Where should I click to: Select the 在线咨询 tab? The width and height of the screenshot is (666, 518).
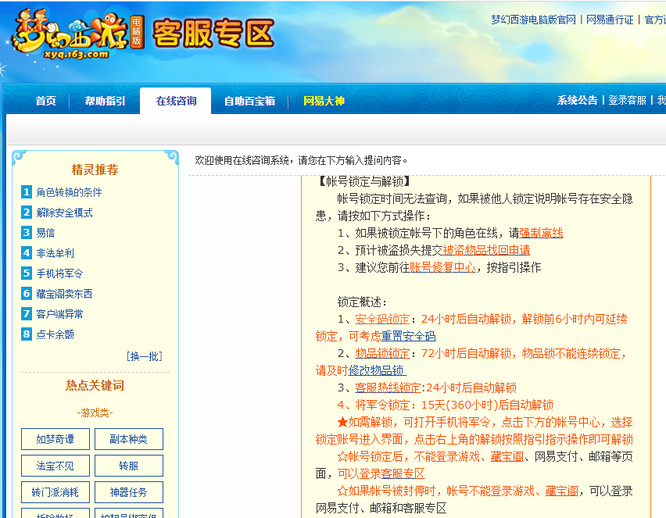point(176,101)
